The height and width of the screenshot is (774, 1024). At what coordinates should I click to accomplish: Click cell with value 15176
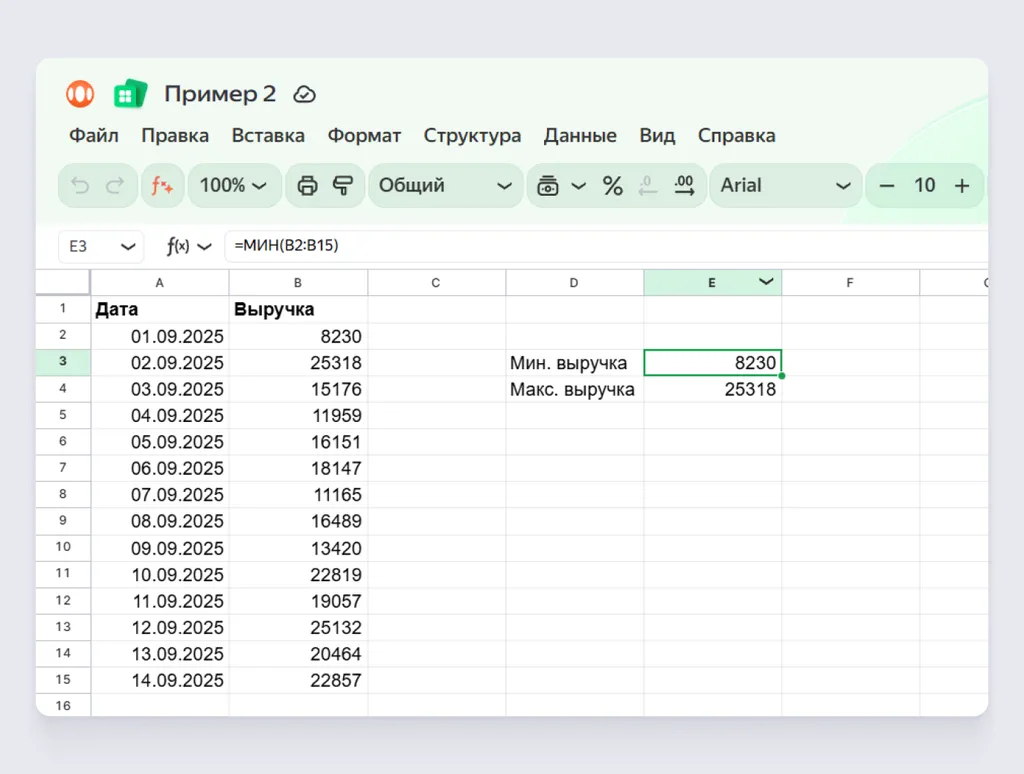pos(298,389)
